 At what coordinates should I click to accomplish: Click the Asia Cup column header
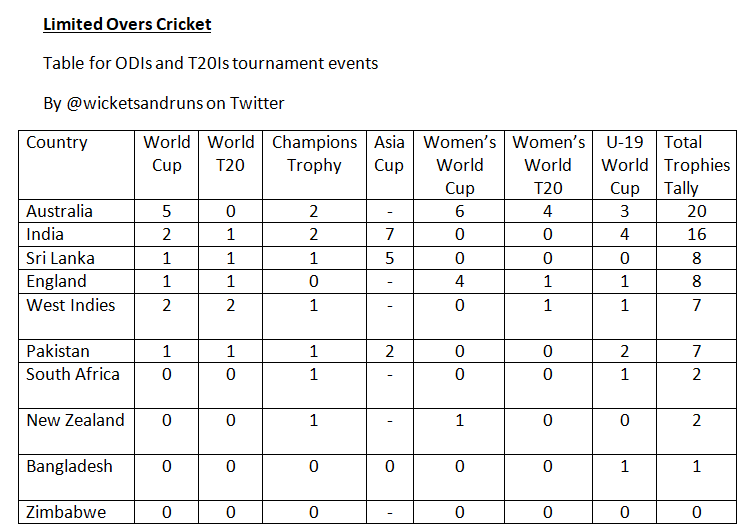pyautogui.click(x=389, y=154)
